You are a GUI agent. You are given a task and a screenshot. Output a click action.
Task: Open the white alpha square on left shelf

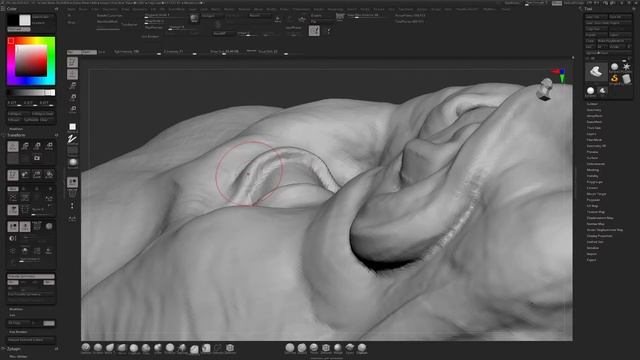pyautogui.click(x=73, y=127)
